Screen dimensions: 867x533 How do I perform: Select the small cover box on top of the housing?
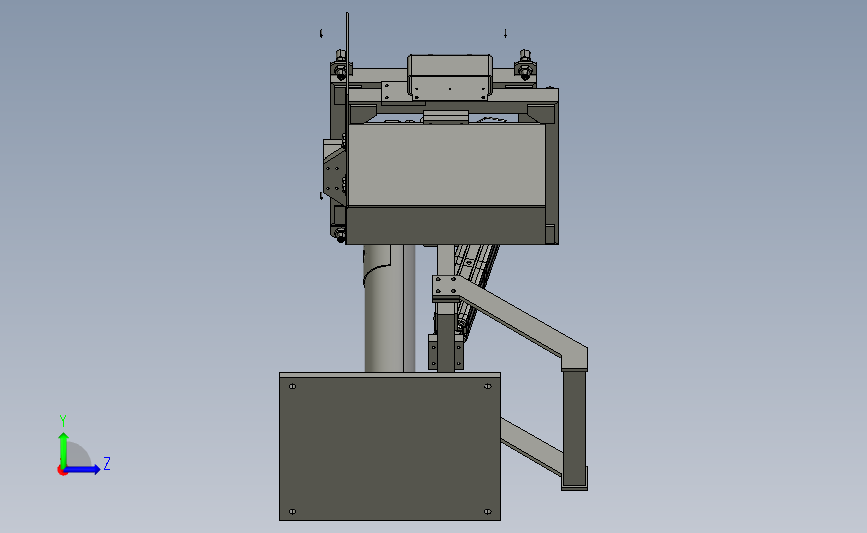click(450, 77)
